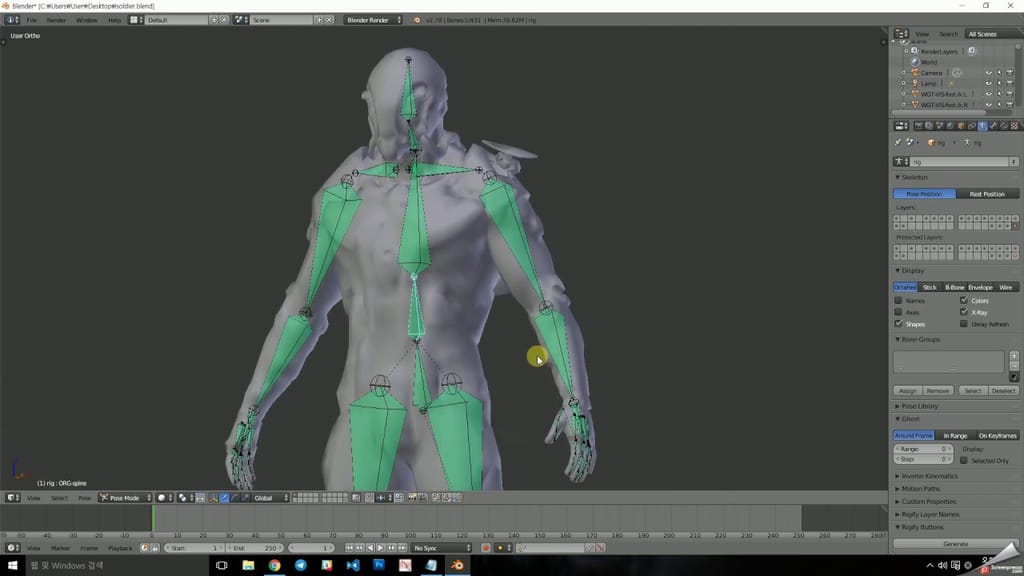Image resolution: width=1024 pixels, height=576 pixels.
Task: Click the Render tab camera icon in Properties
Action: [919, 126]
